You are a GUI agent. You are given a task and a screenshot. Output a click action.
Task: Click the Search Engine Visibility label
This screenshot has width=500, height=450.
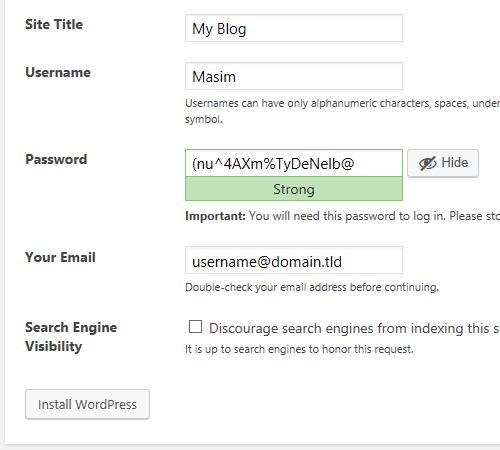71,337
